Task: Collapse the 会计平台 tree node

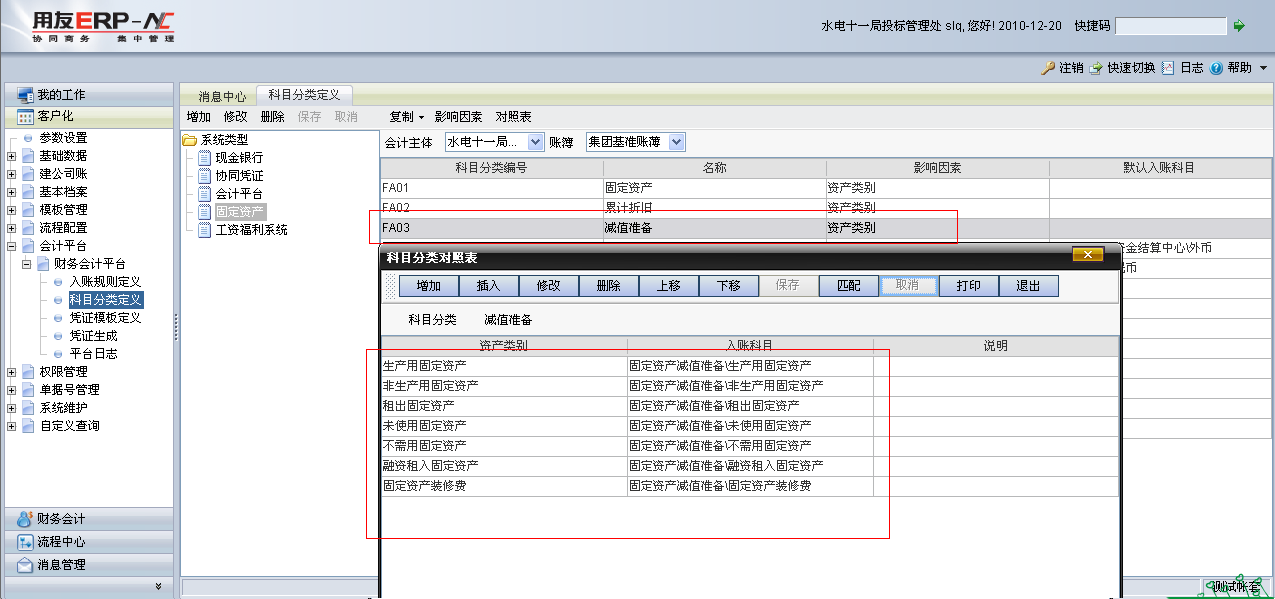Action: [11, 246]
